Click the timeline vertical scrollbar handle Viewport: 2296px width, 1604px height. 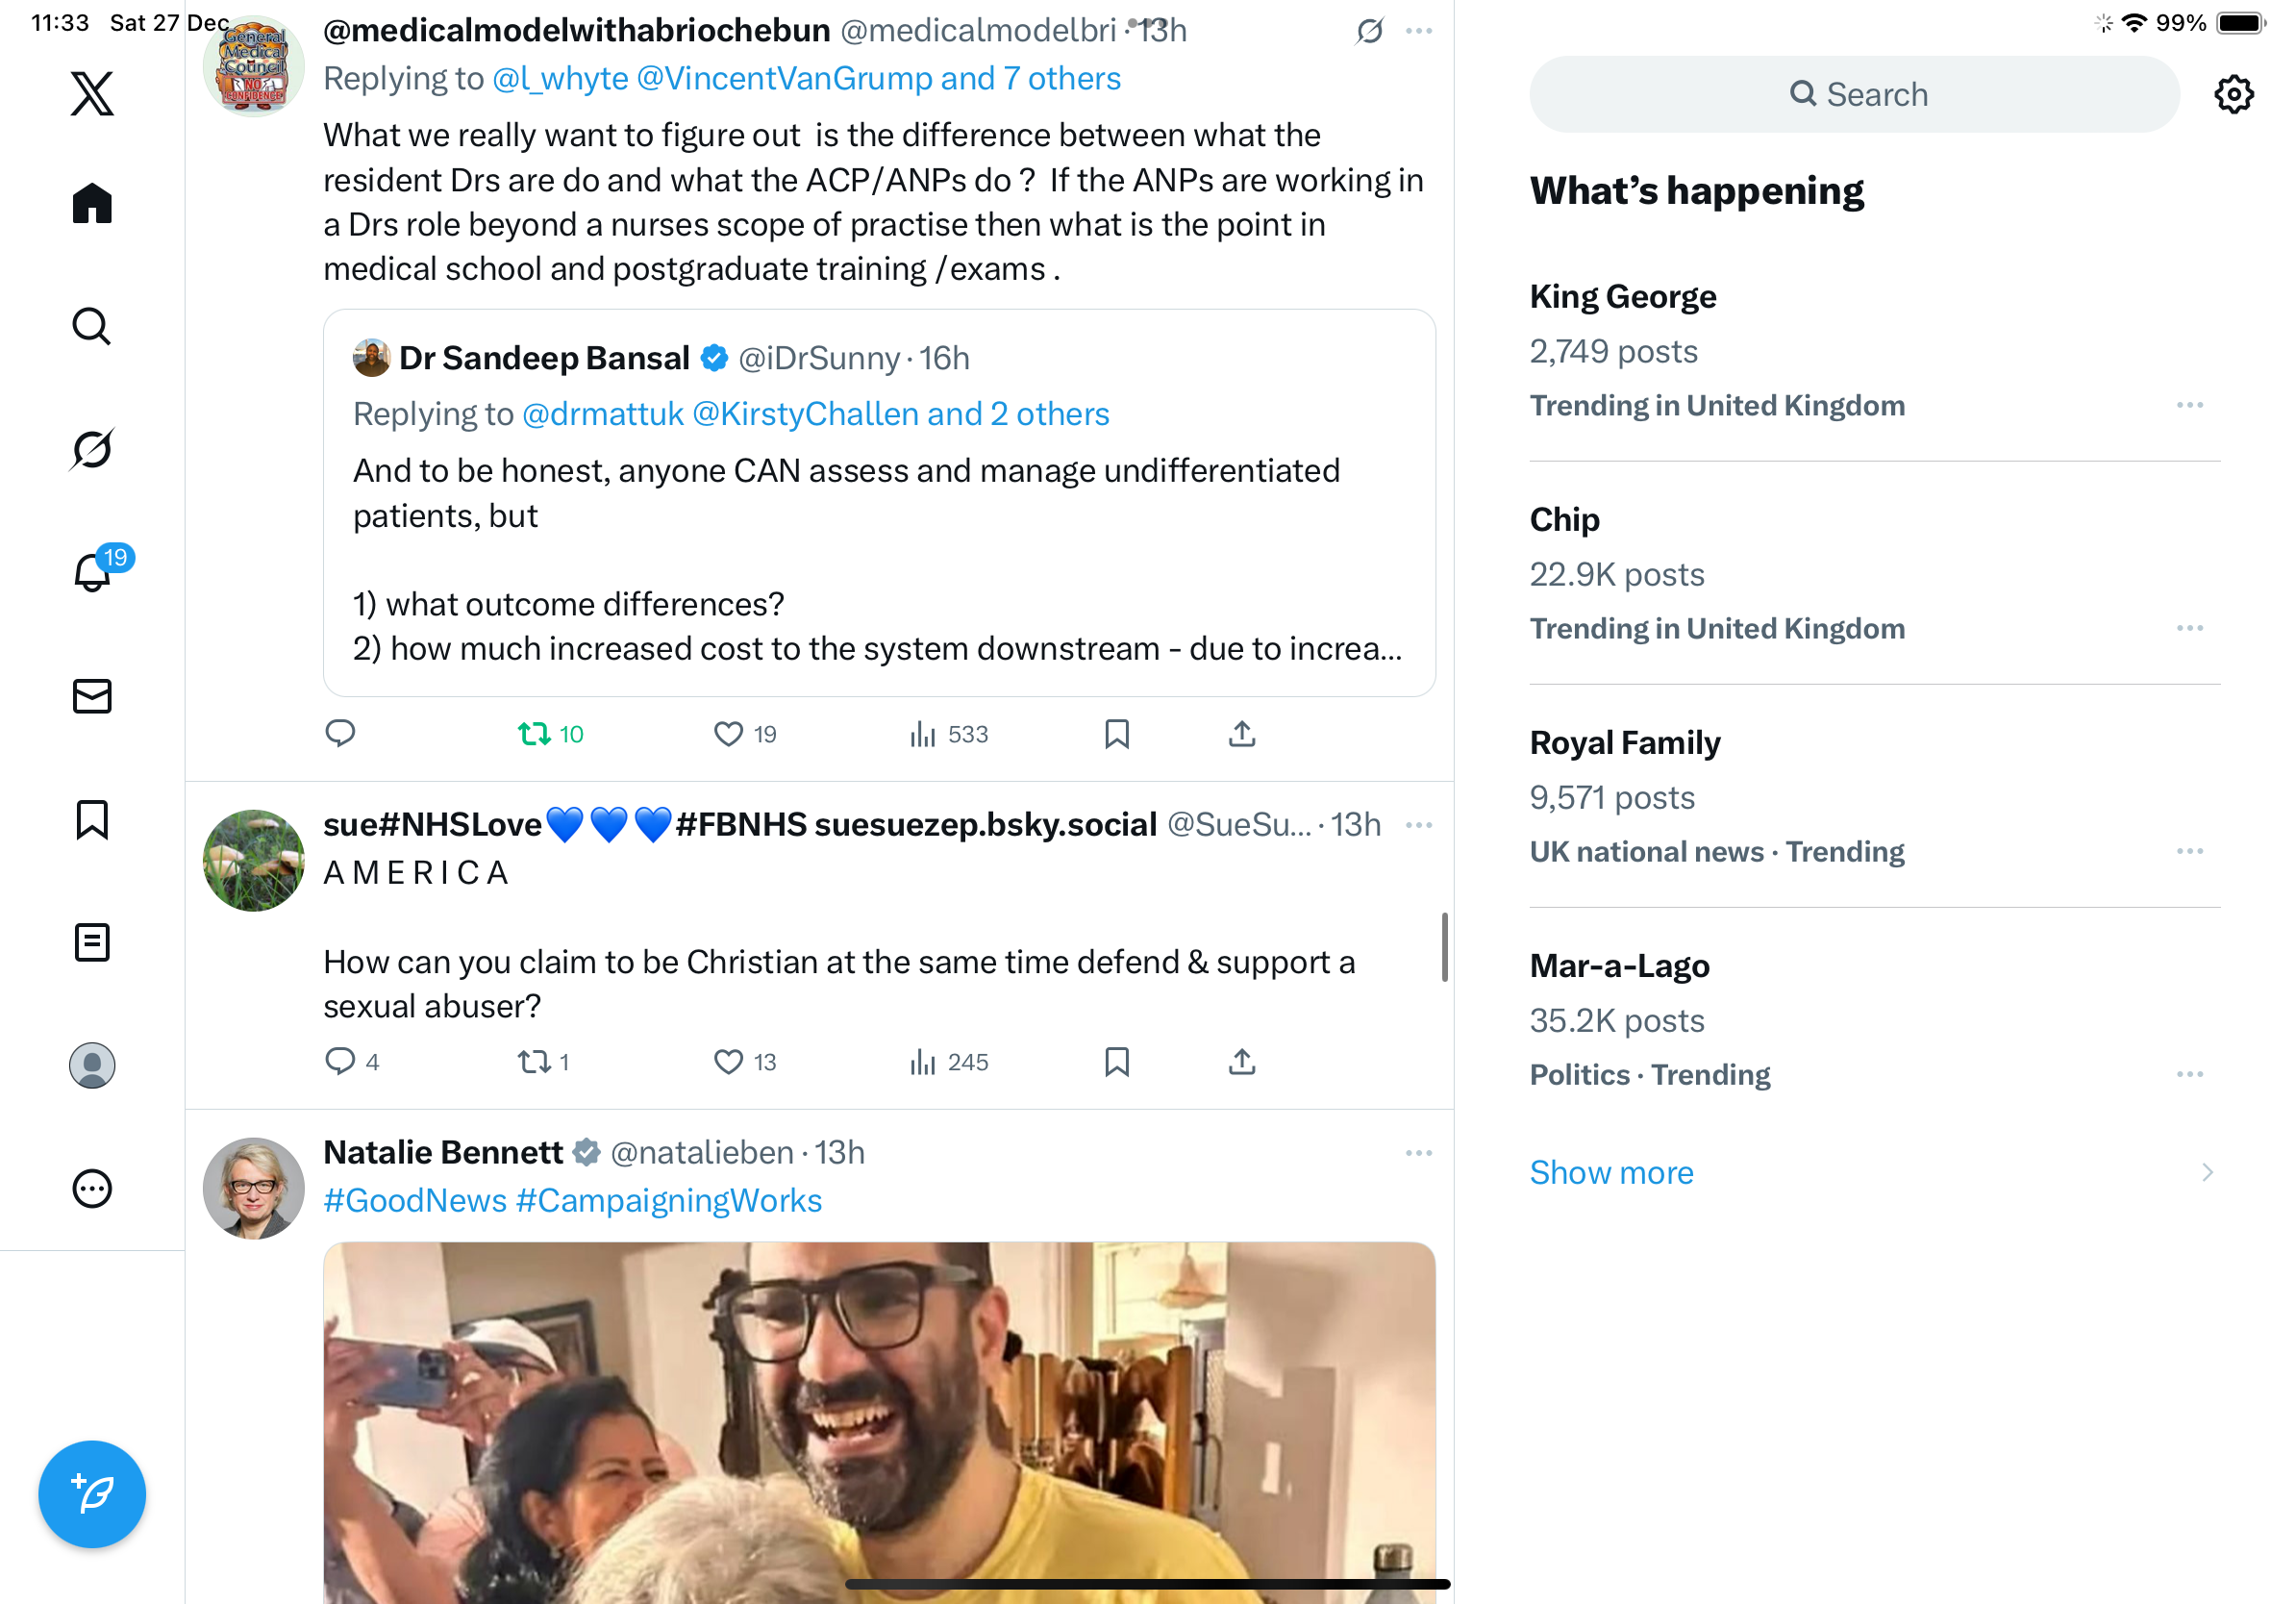(x=1444, y=947)
